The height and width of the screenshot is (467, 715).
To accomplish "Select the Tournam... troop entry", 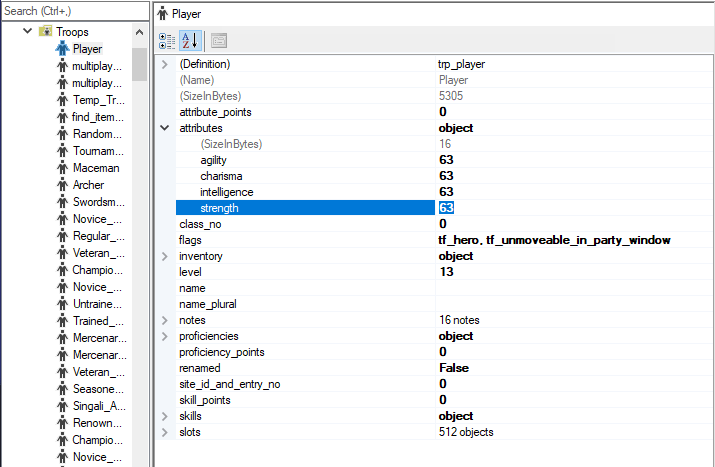I will [x=97, y=151].
